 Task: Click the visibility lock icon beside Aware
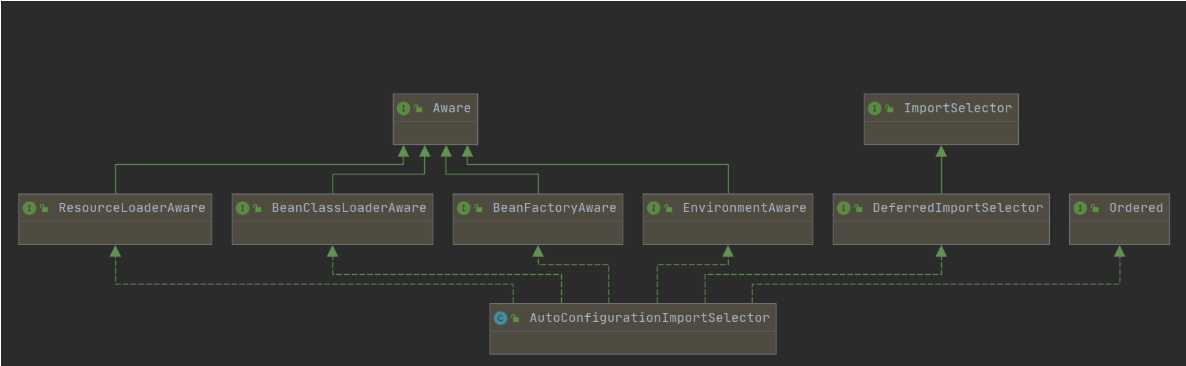418,109
